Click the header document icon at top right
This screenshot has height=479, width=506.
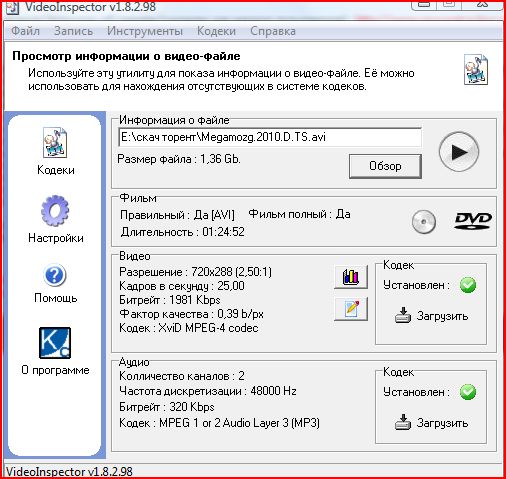coord(476,69)
